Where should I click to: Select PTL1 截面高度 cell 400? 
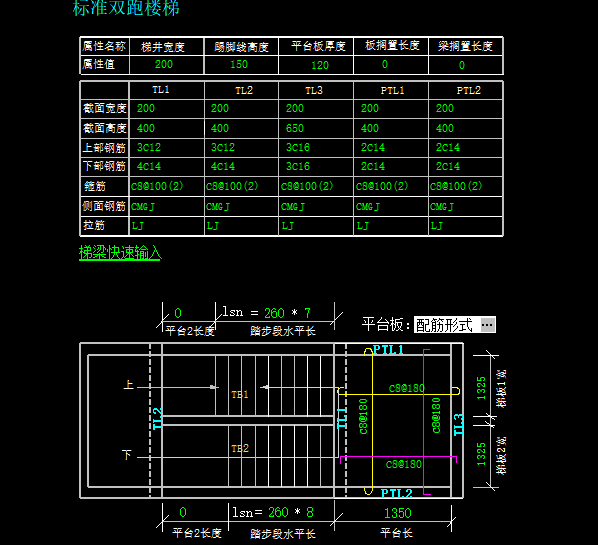pyautogui.click(x=370, y=128)
